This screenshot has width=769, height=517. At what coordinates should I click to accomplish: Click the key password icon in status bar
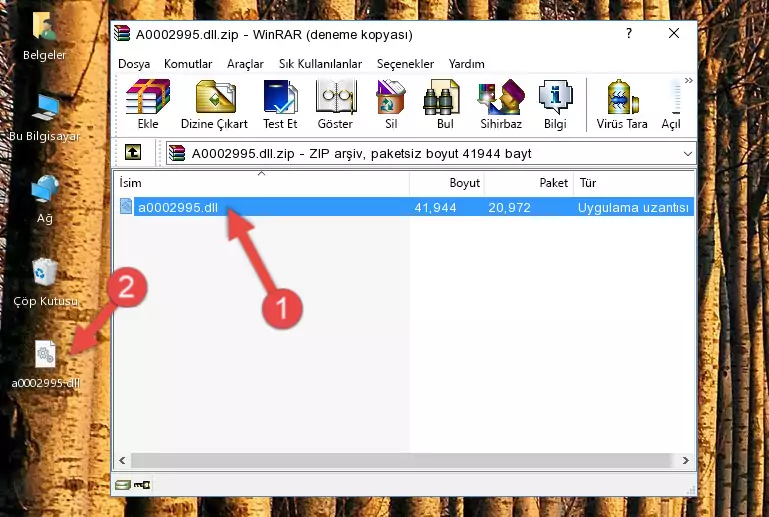coord(142,485)
